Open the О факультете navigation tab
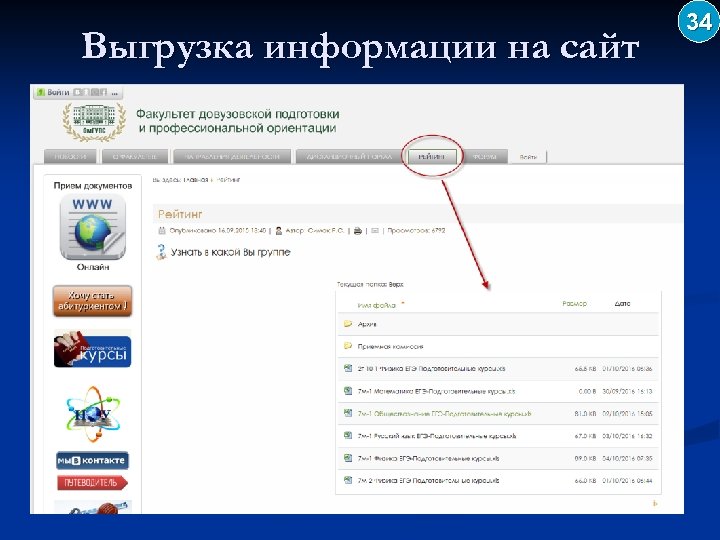The height and width of the screenshot is (540, 720). tap(135, 157)
